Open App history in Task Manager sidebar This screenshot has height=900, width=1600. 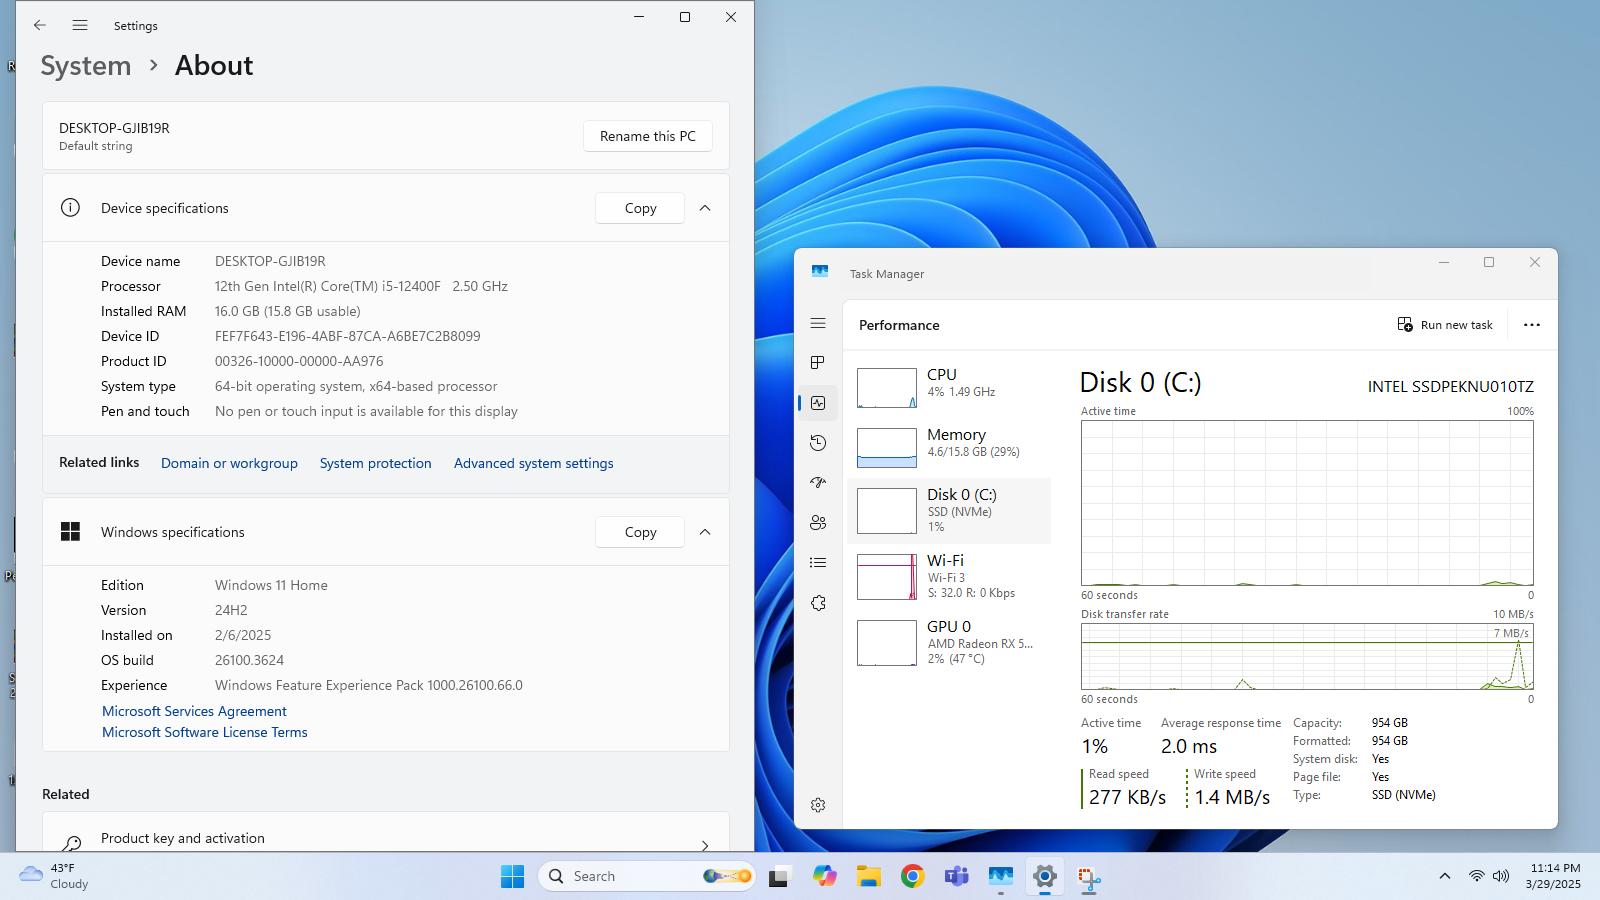818,442
